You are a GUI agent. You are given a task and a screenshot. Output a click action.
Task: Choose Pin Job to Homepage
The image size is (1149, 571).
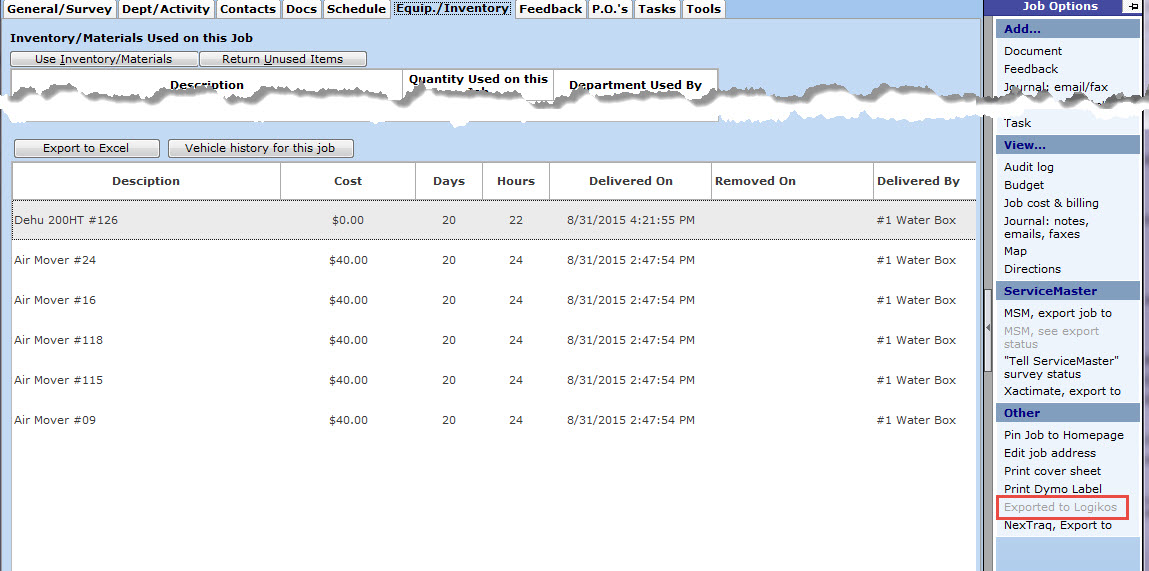[1063, 435]
